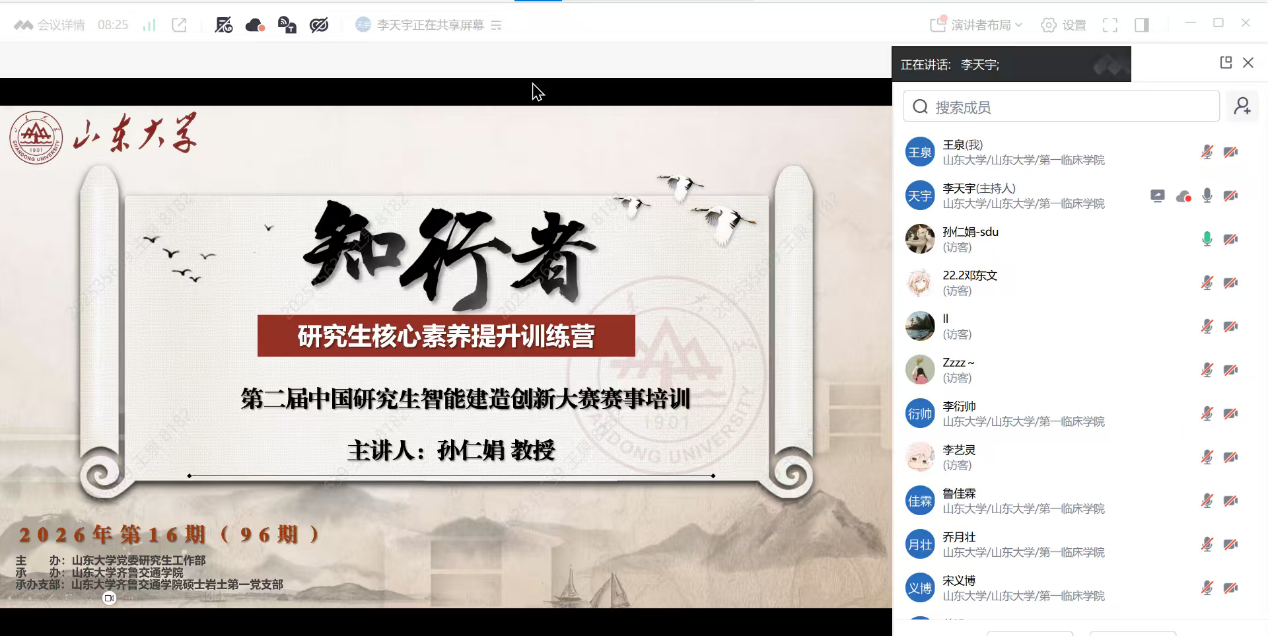Click 鲁佳霖's muted microphone icon

(1207, 501)
